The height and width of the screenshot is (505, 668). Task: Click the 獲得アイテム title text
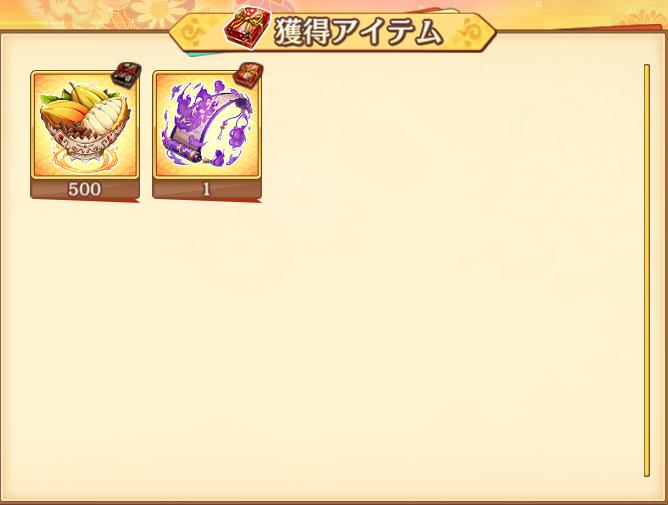(x=359, y=32)
